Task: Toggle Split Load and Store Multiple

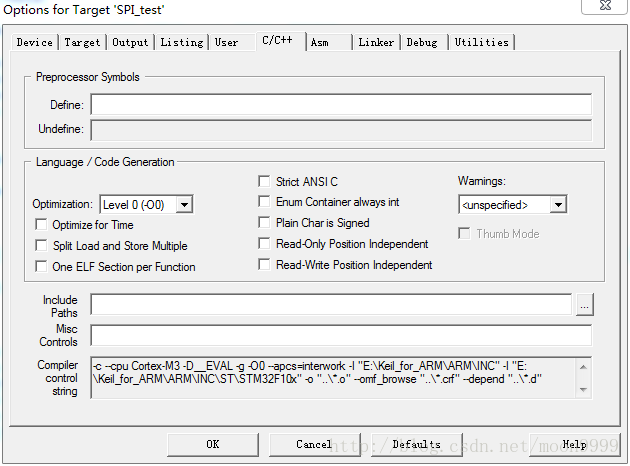Action: click(x=42, y=246)
